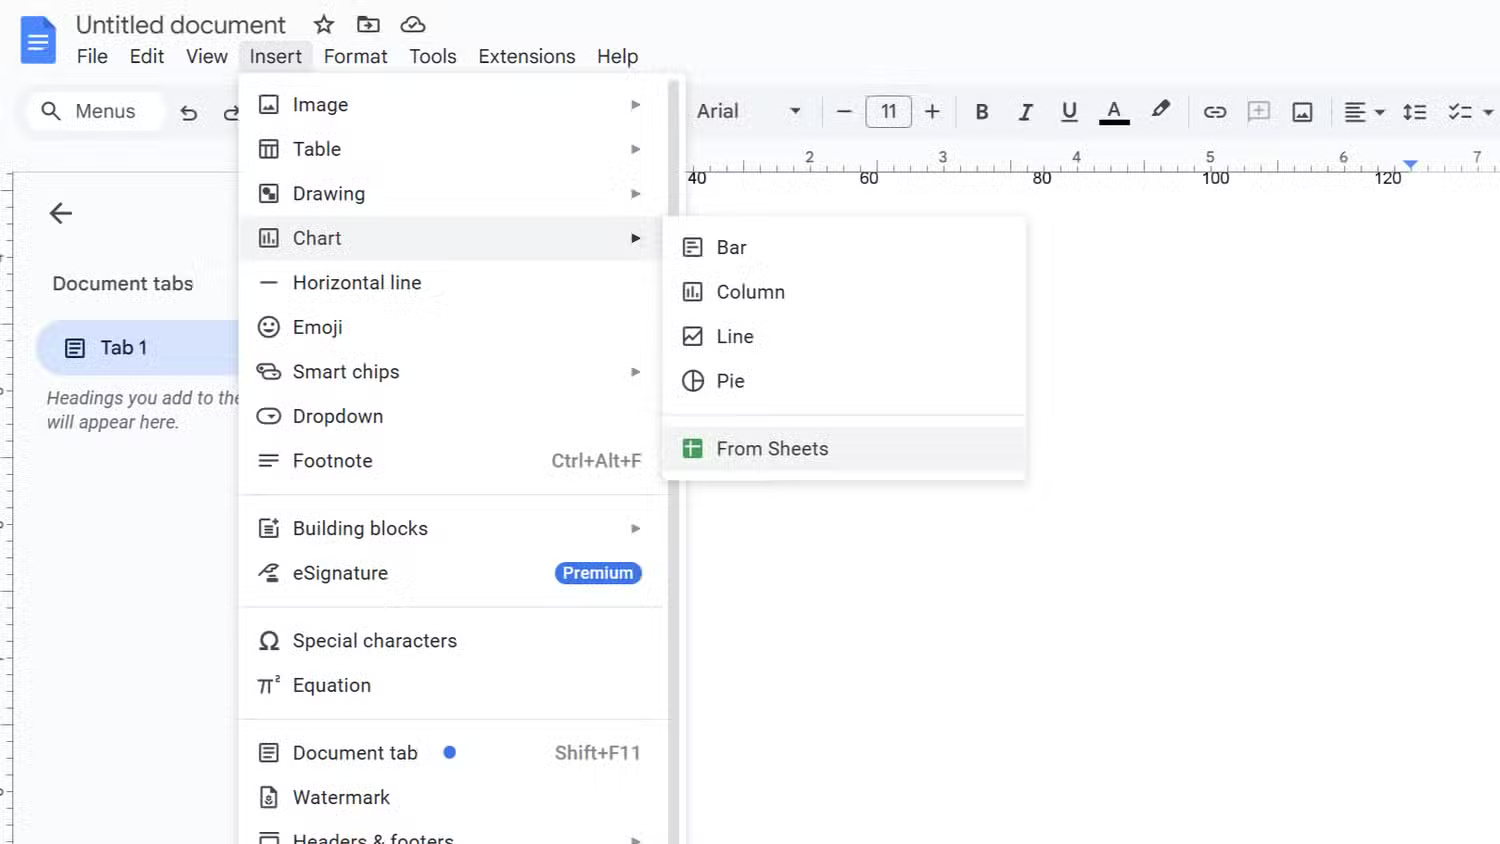This screenshot has width=1500, height=844.
Task: Insert a Pie chart
Action: pos(844,381)
